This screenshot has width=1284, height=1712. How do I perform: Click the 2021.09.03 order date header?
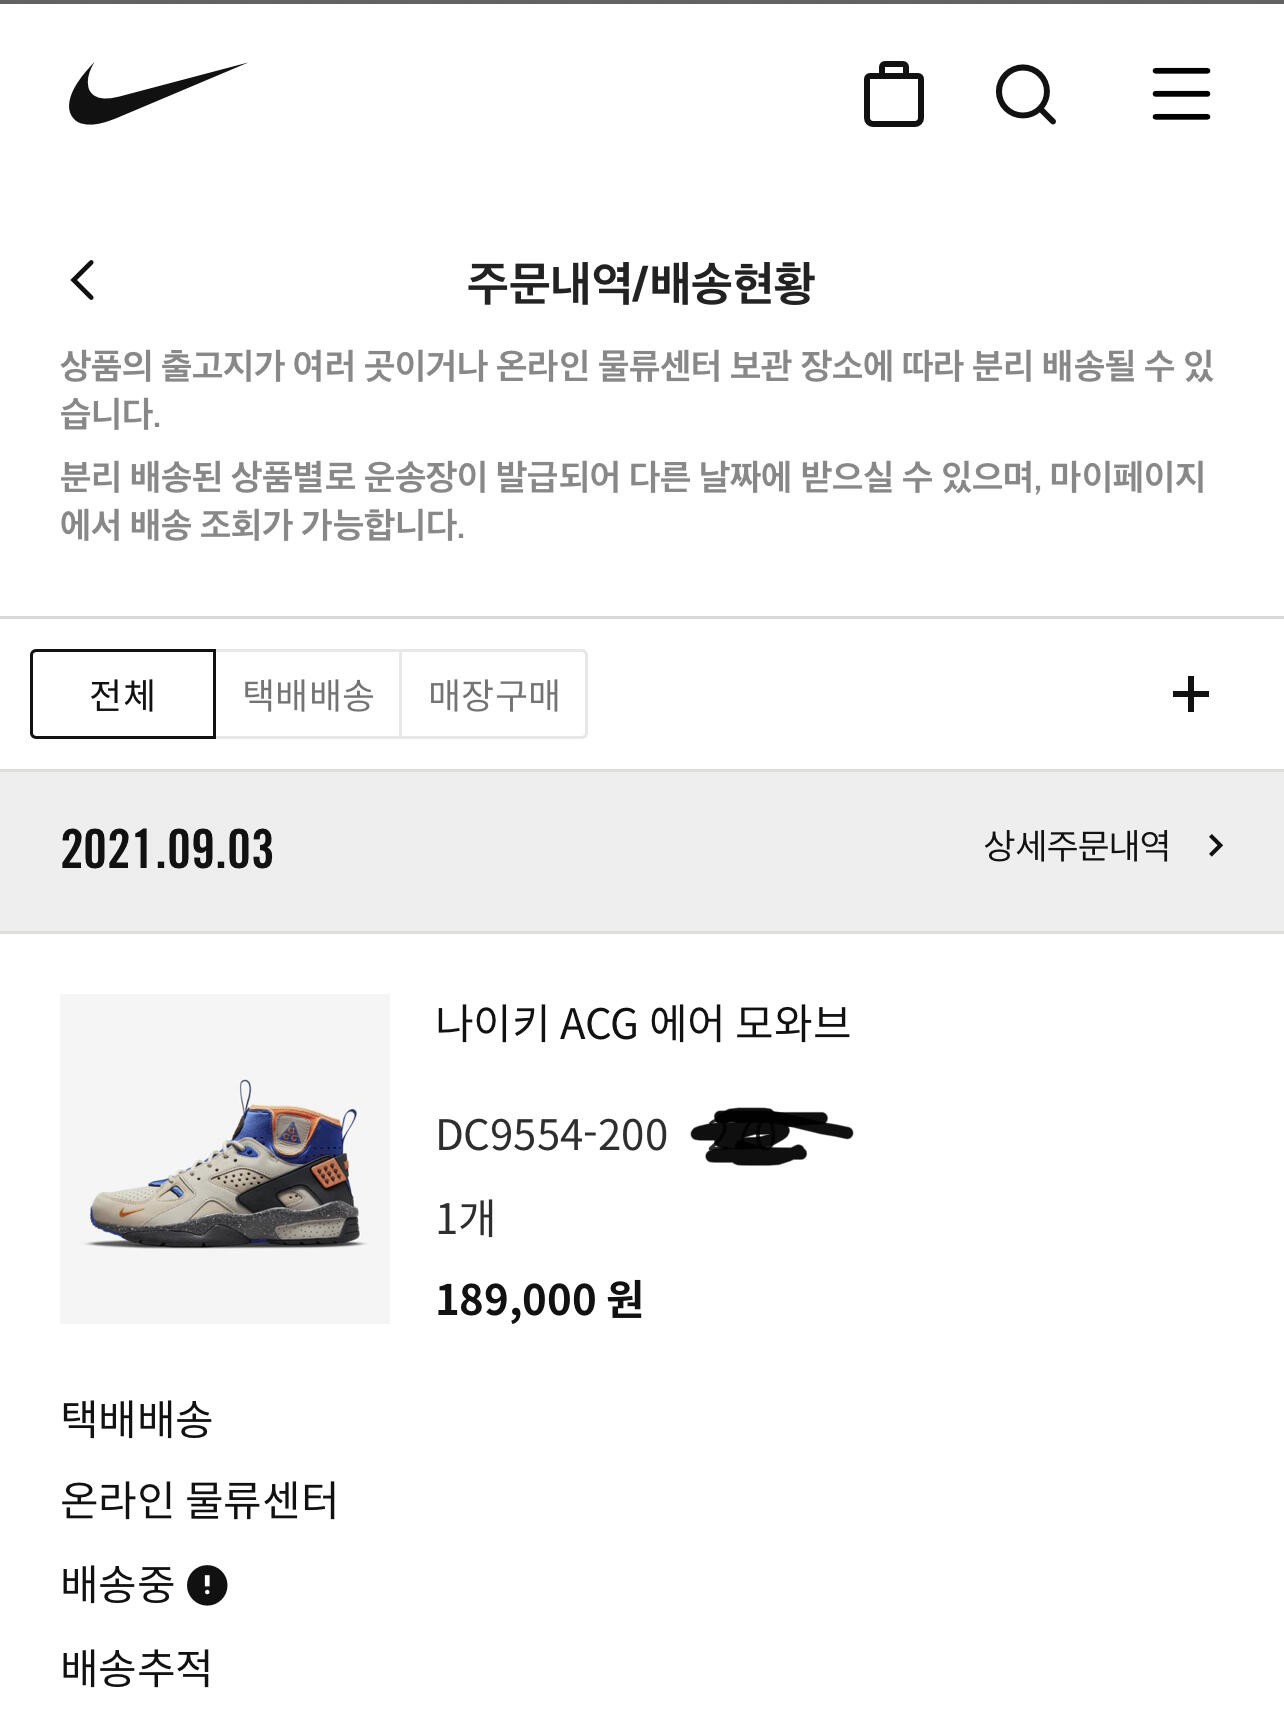167,850
